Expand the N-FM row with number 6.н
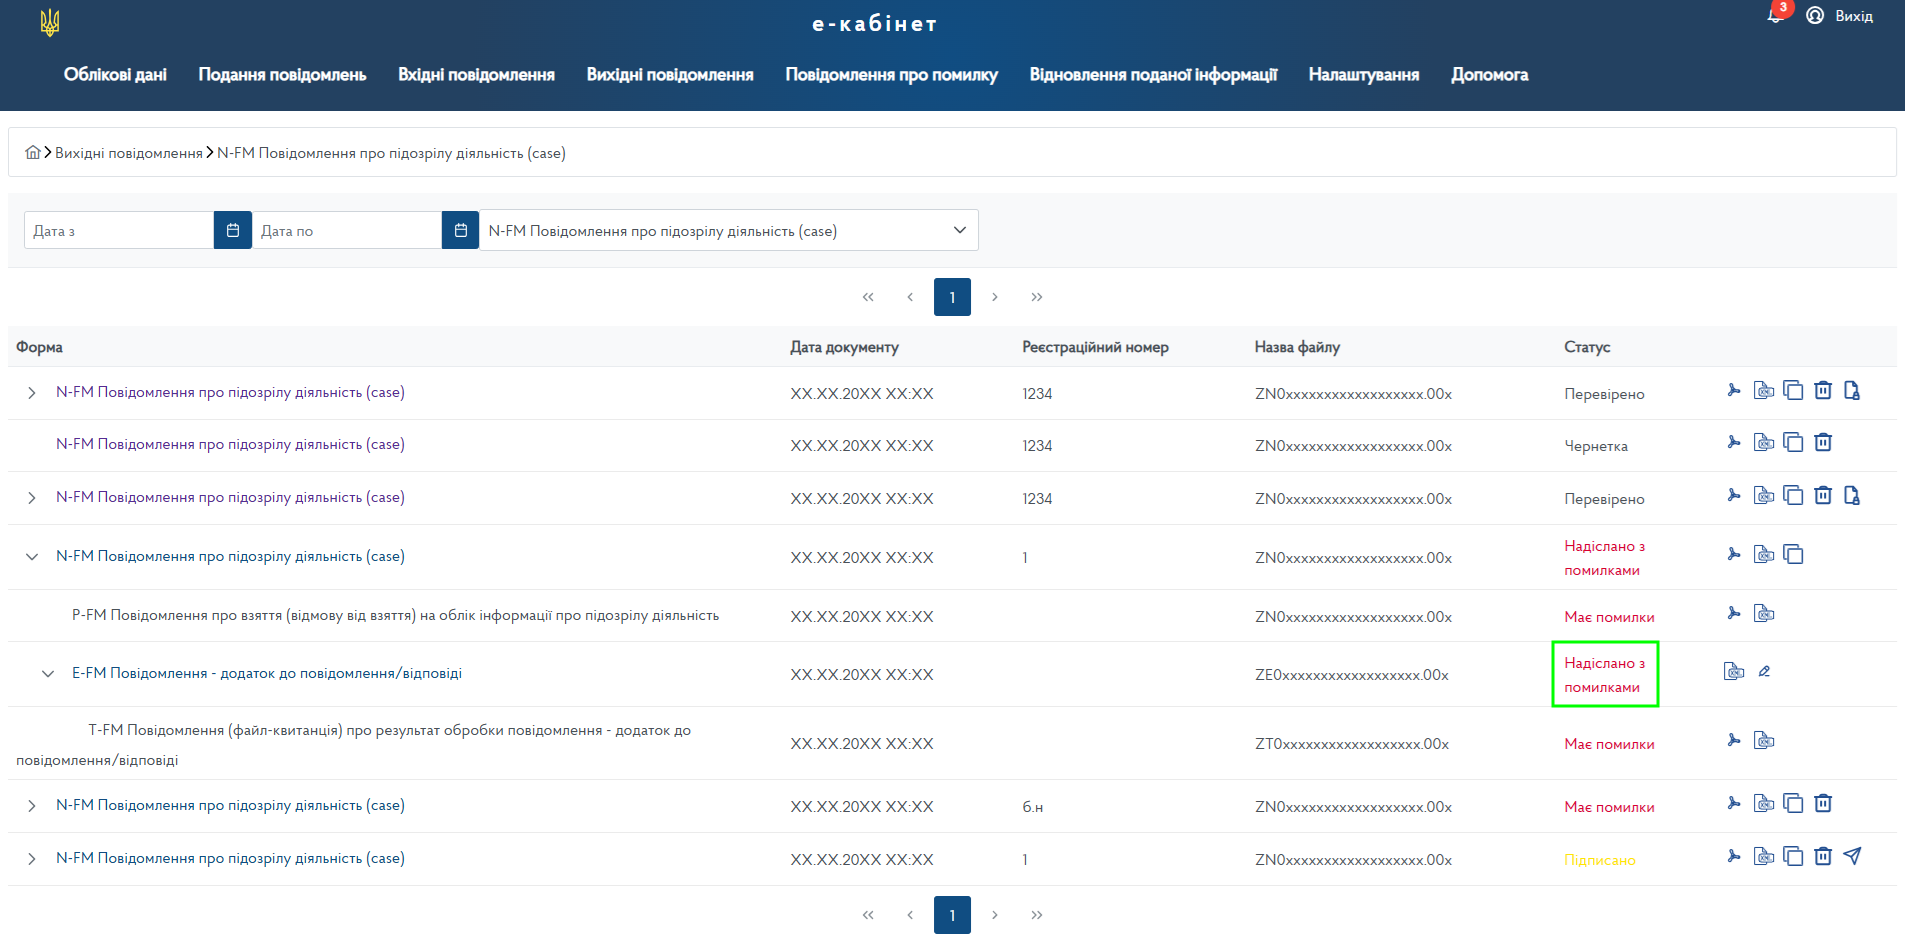The width and height of the screenshot is (1905, 945). pyautogui.click(x=32, y=806)
